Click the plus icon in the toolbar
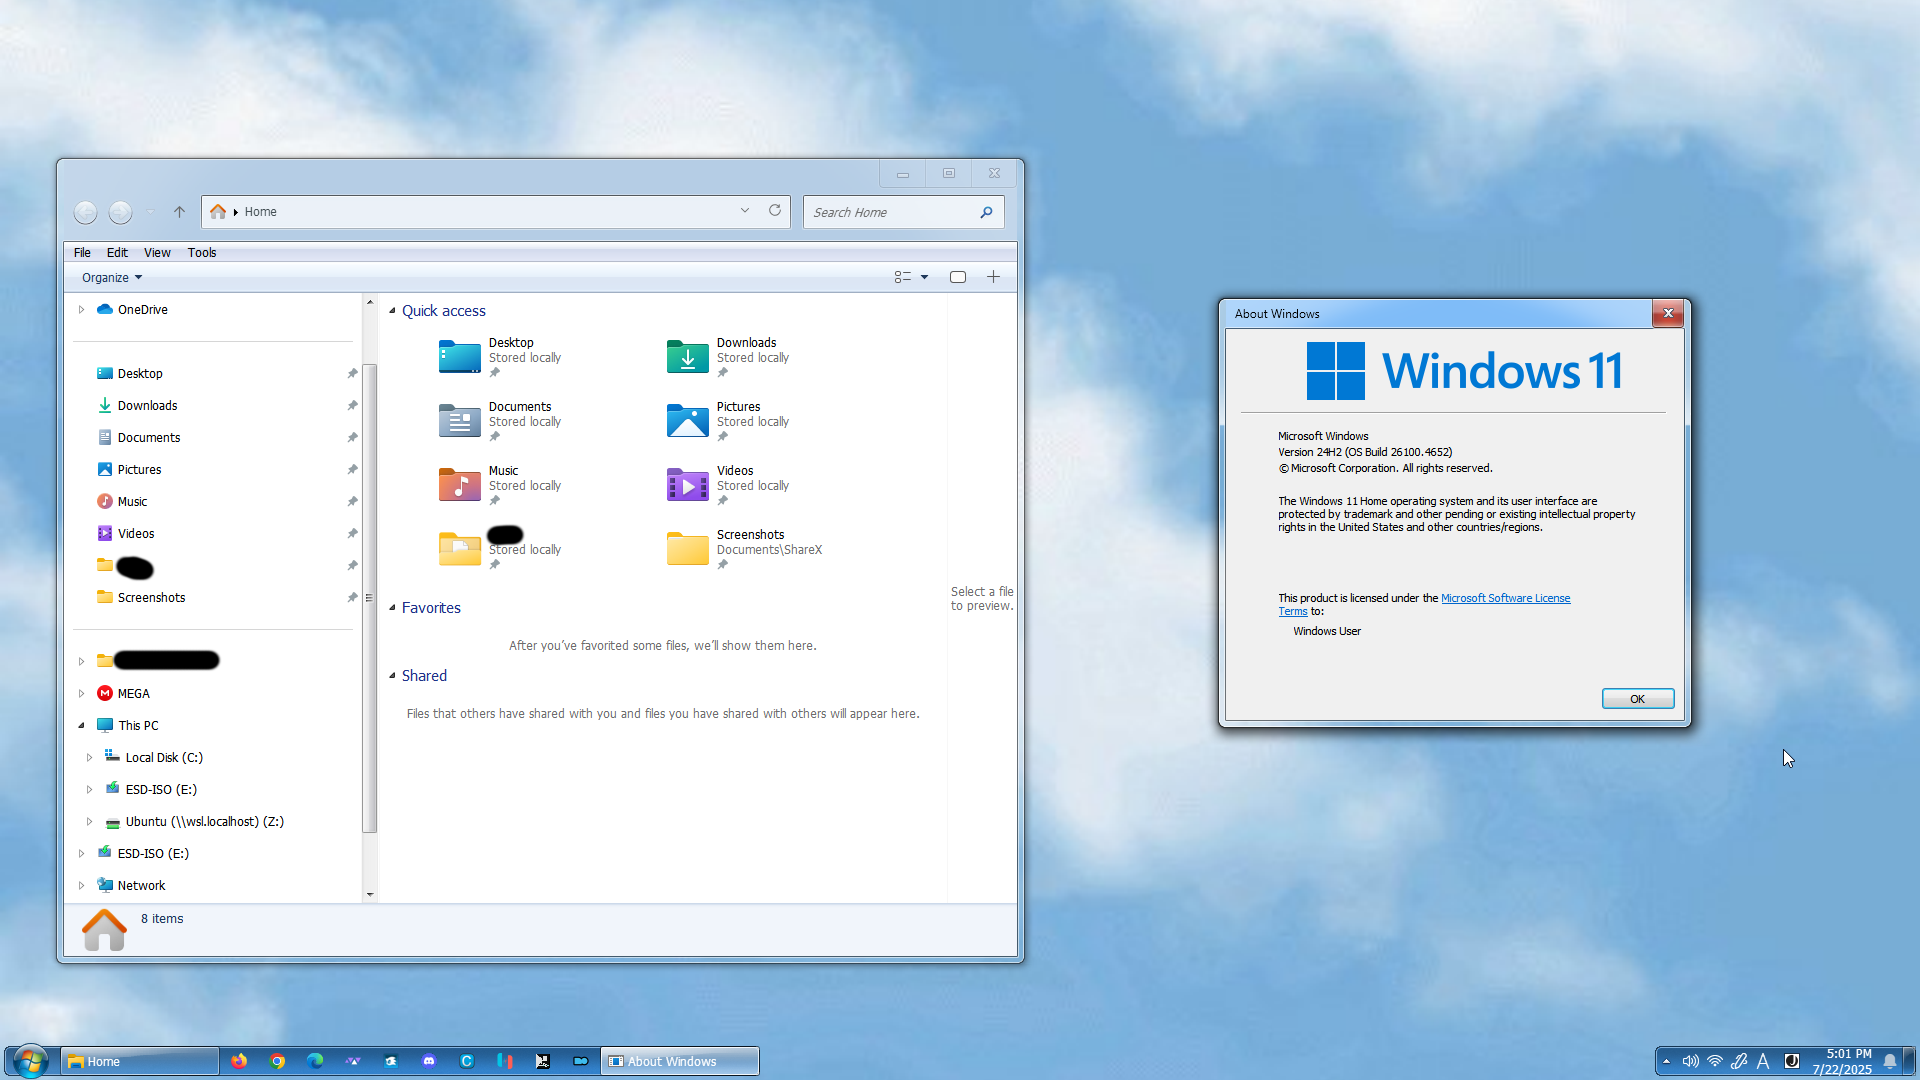 [994, 277]
